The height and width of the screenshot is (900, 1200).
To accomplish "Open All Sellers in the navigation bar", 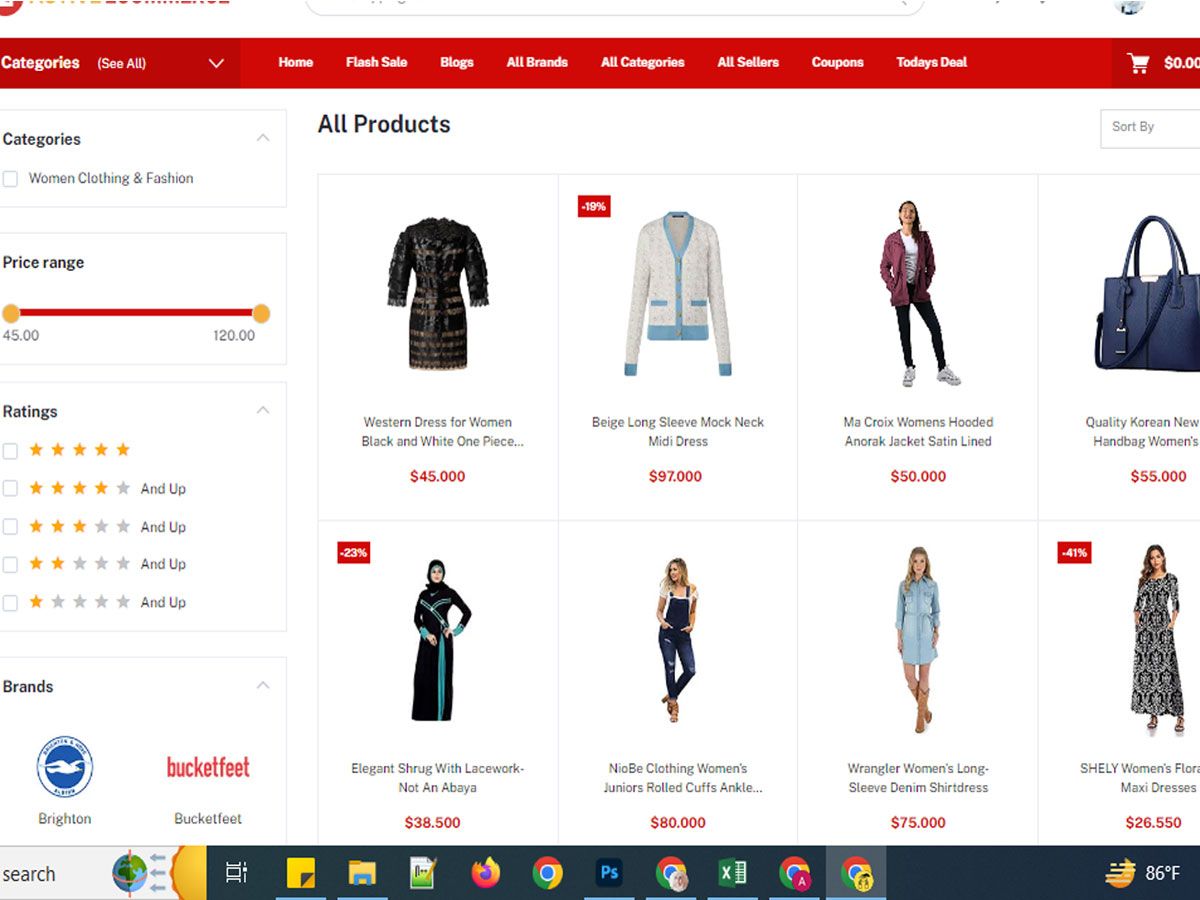I will 748,62.
